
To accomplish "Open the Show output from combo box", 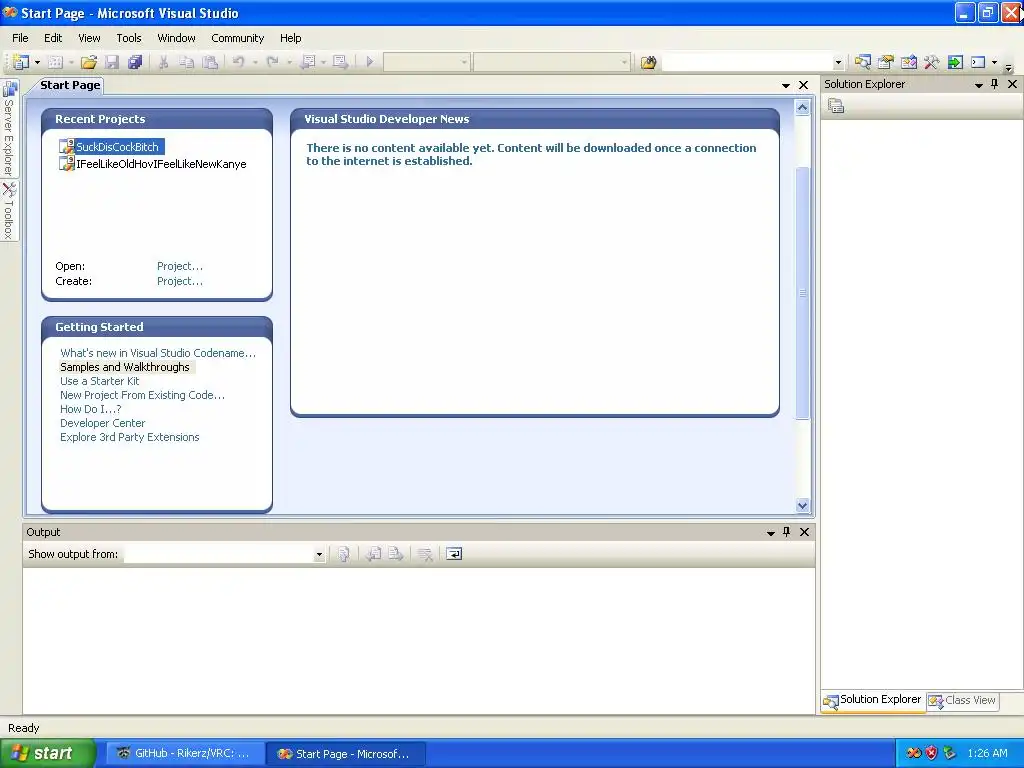I will pos(224,554).
